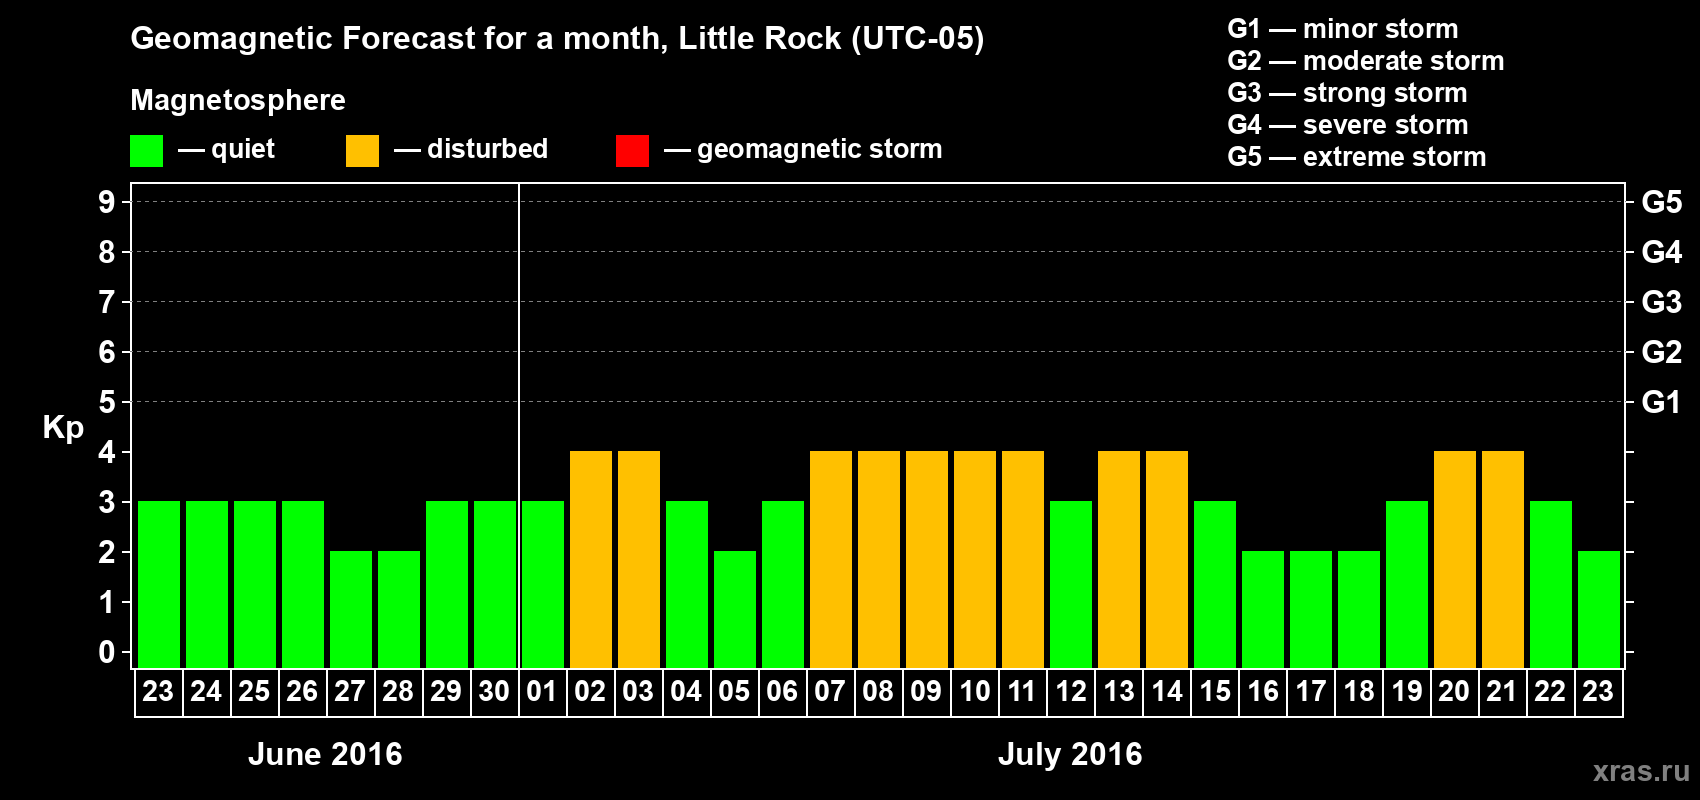Screen dimensions: 1700x800
Task: Click the green bar for June 27
Action: [x=351, y=609]
